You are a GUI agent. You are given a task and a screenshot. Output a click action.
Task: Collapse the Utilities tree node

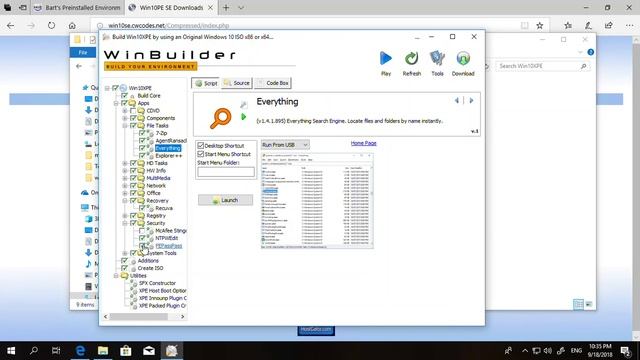116,276
